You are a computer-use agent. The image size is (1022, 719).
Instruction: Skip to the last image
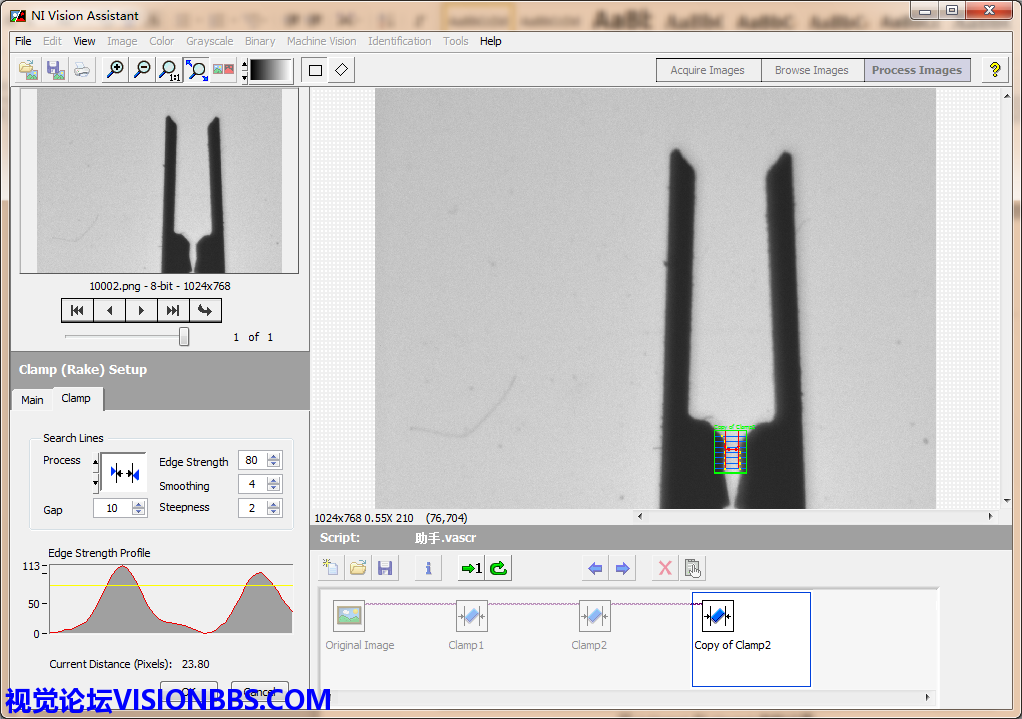click(x=172, y=310)
